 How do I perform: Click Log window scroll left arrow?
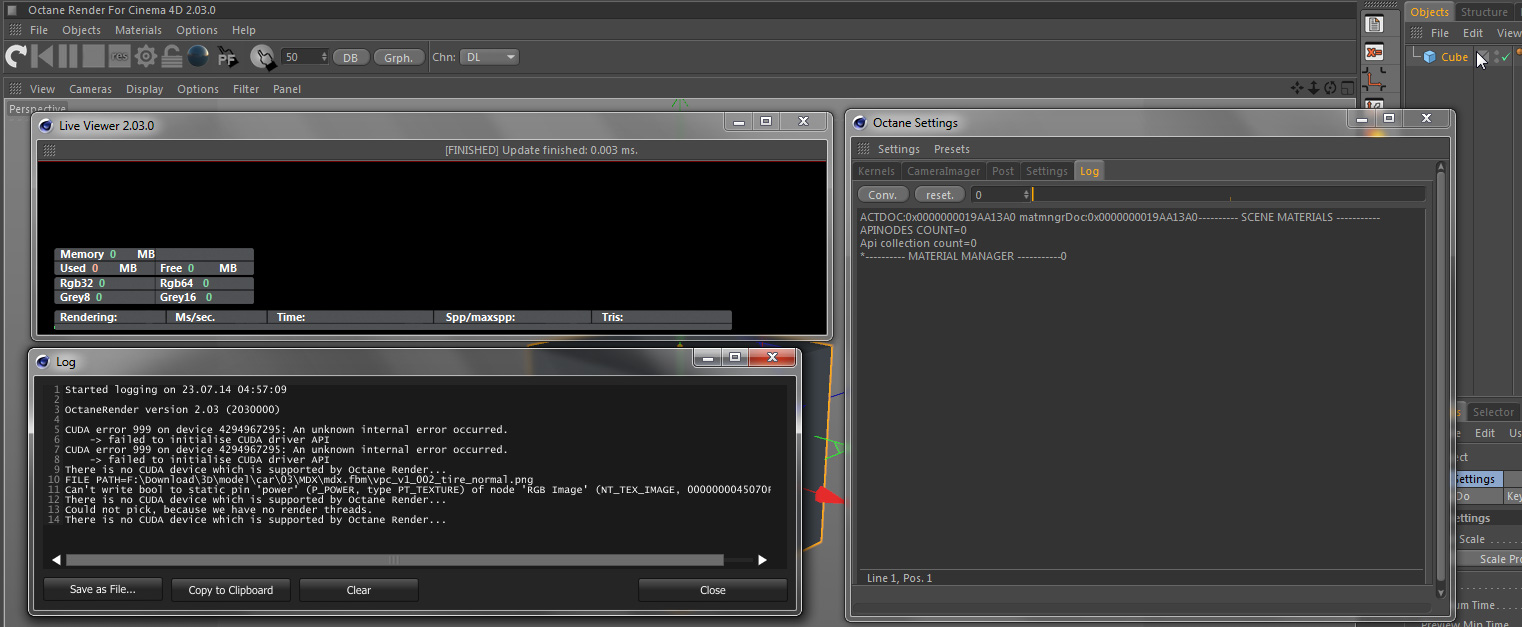[56, 560]
